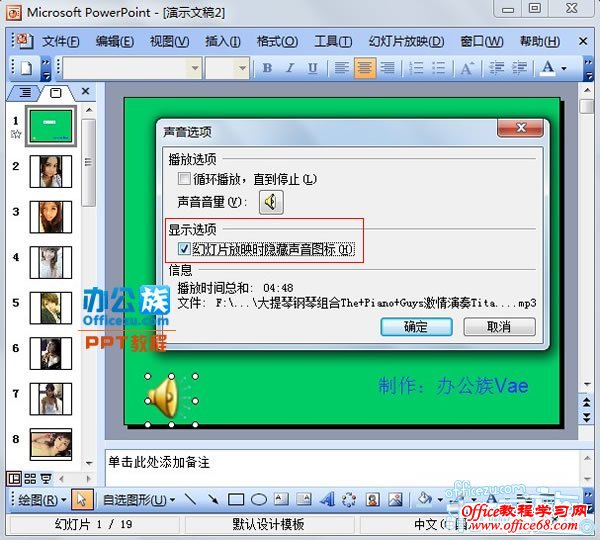600x540 pixels.
Task: Close the slides pane panel
Action: pyautogui.click(x=85, y=91)
